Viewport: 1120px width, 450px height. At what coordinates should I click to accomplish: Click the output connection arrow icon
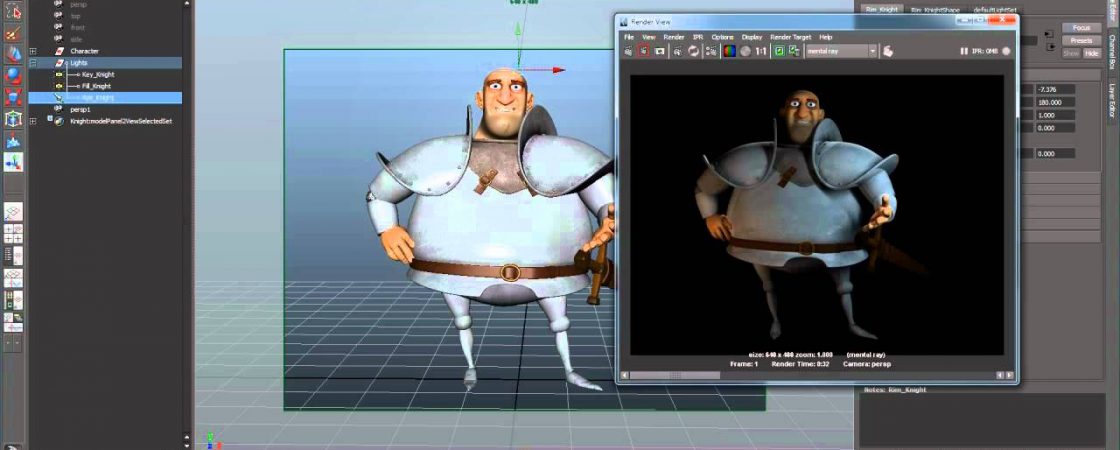[1050, 47]
